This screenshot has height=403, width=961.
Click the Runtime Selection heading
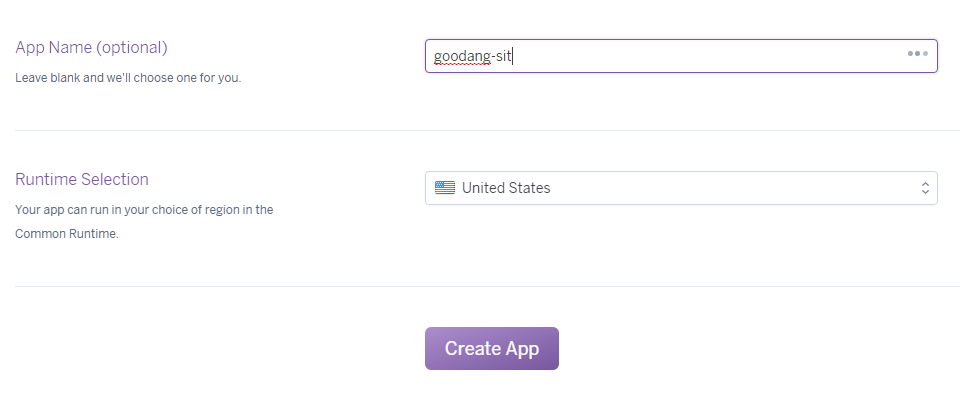pos(82,179)
